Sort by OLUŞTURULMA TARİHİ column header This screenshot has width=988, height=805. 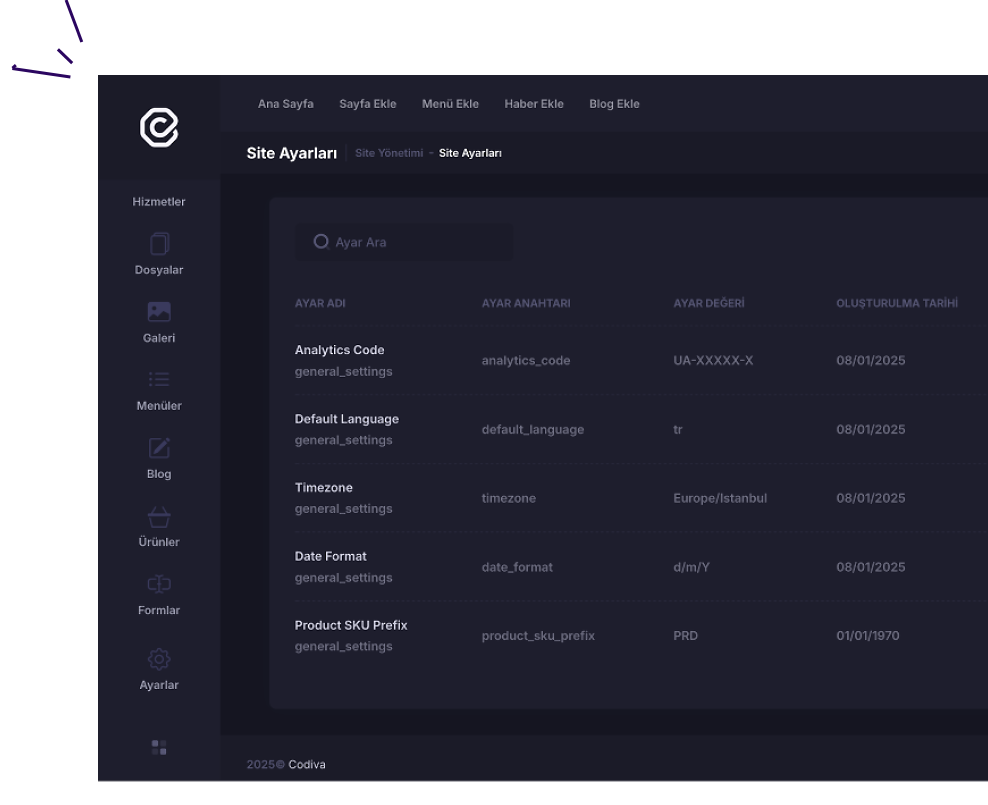[x=897, y=303]
